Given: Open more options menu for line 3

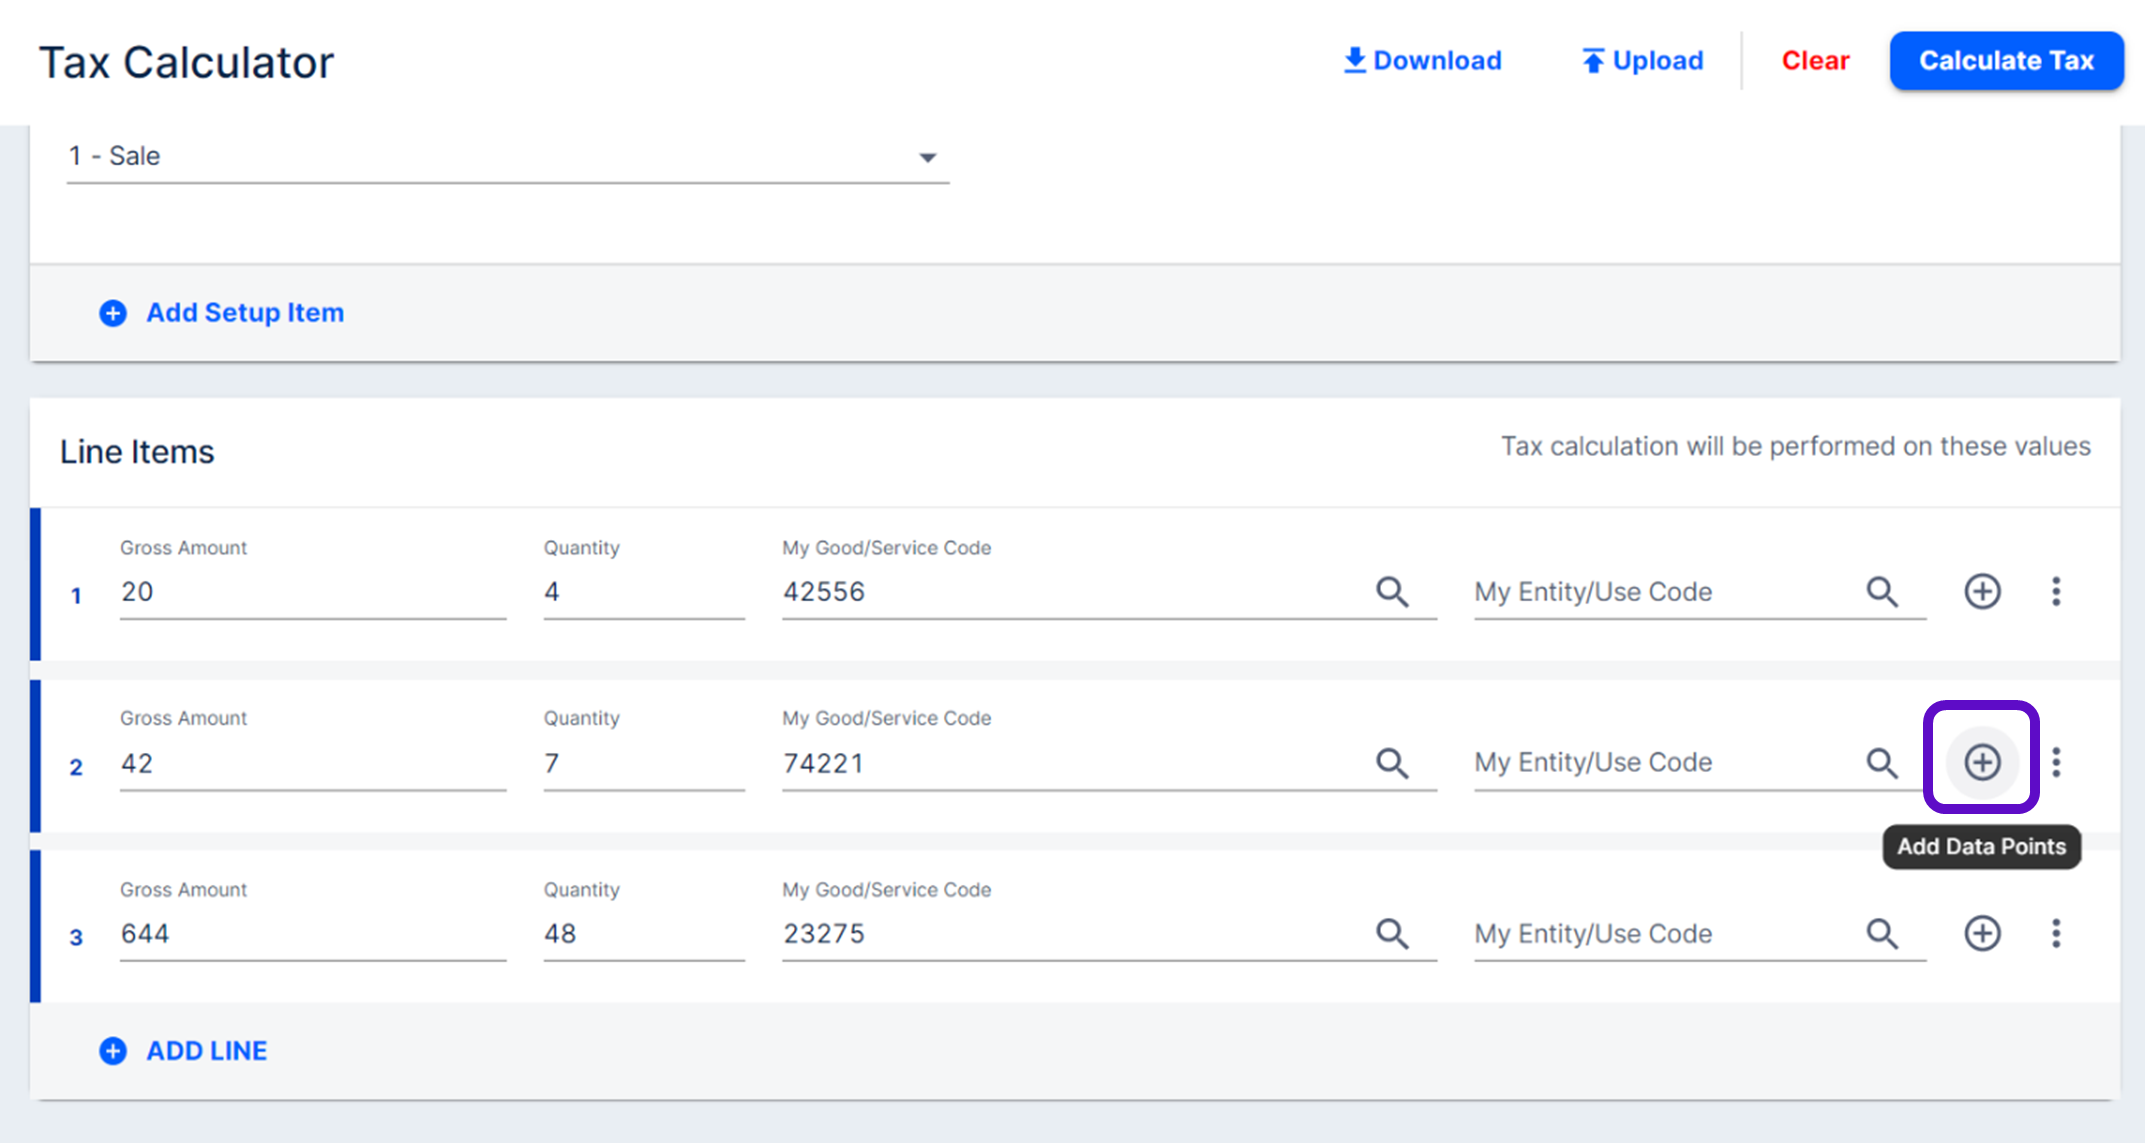Looking at the screenshot, I should 2056,934.
